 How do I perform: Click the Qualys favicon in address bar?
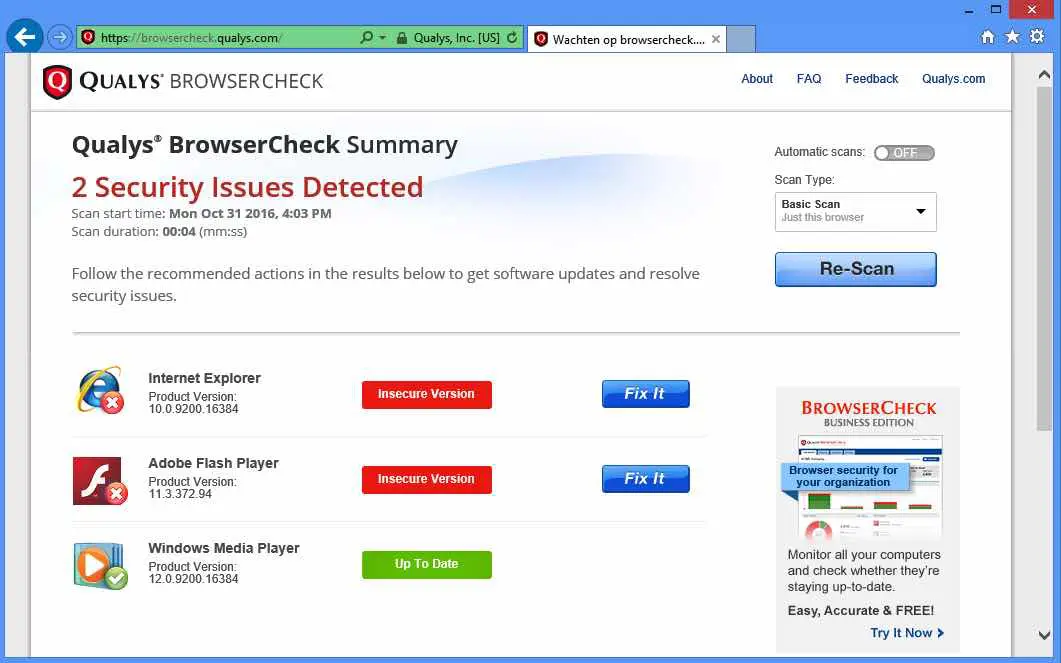[x=88, y=37]
